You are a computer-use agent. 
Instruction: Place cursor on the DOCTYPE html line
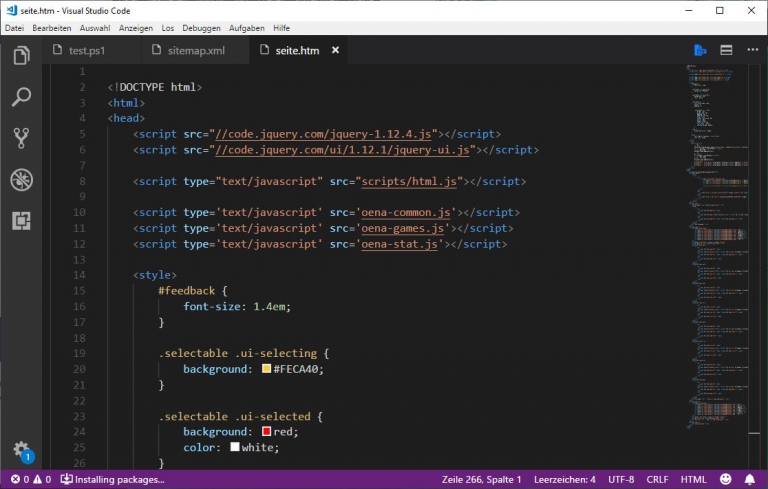click(x=155, y=87)
